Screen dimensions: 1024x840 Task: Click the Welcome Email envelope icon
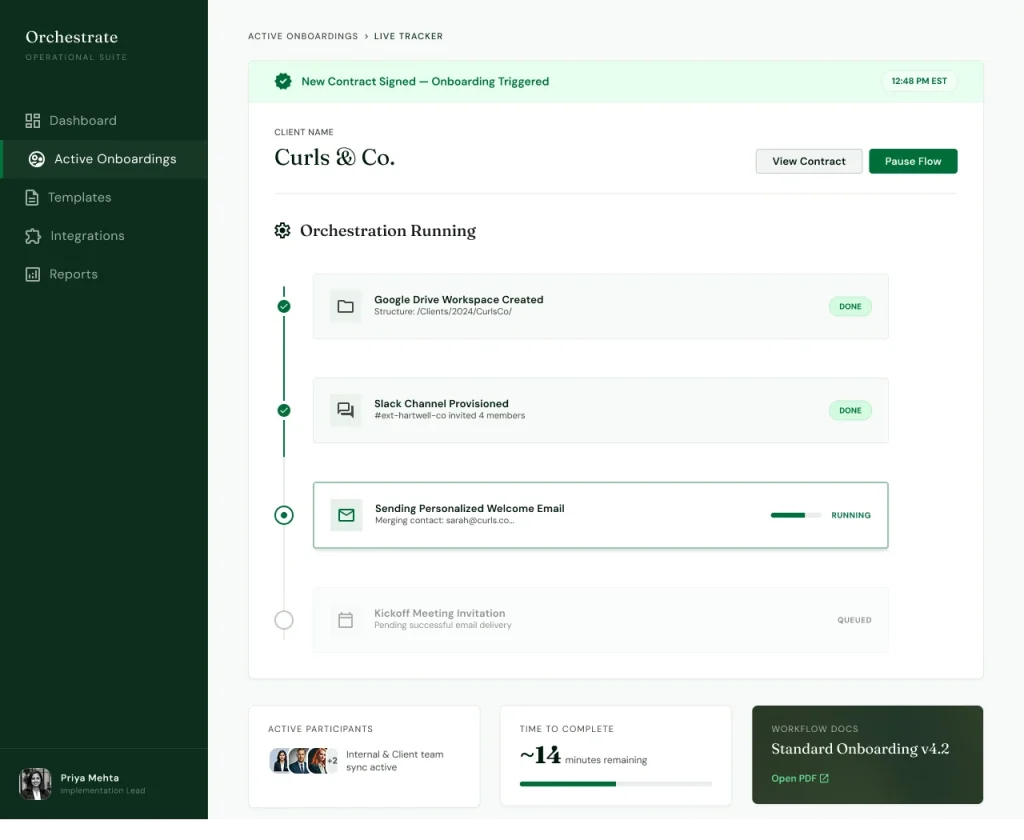(x=346, y=515)
